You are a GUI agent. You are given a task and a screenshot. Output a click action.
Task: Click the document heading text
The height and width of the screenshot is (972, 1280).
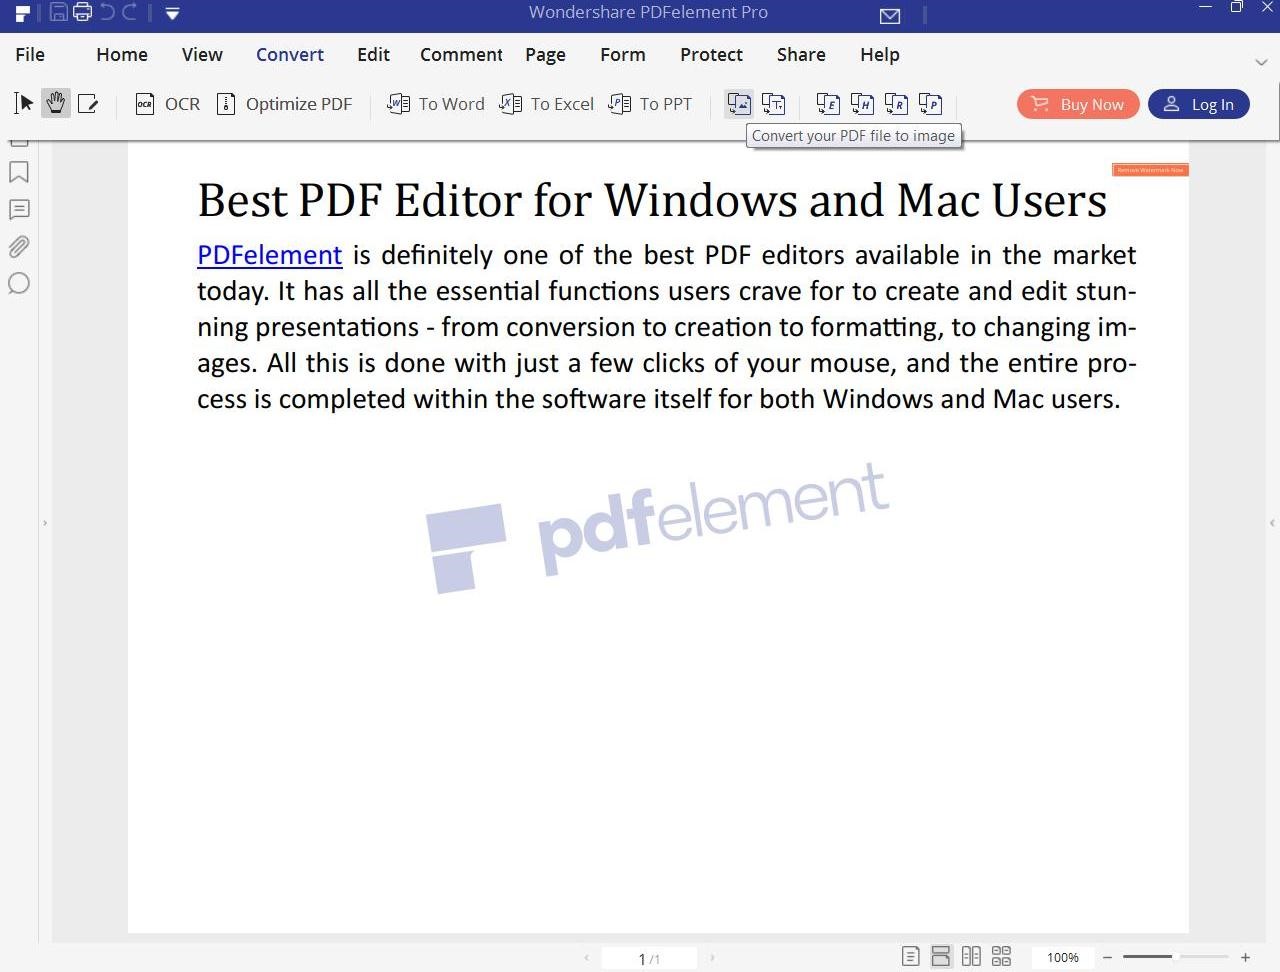(x=652, y=201)
